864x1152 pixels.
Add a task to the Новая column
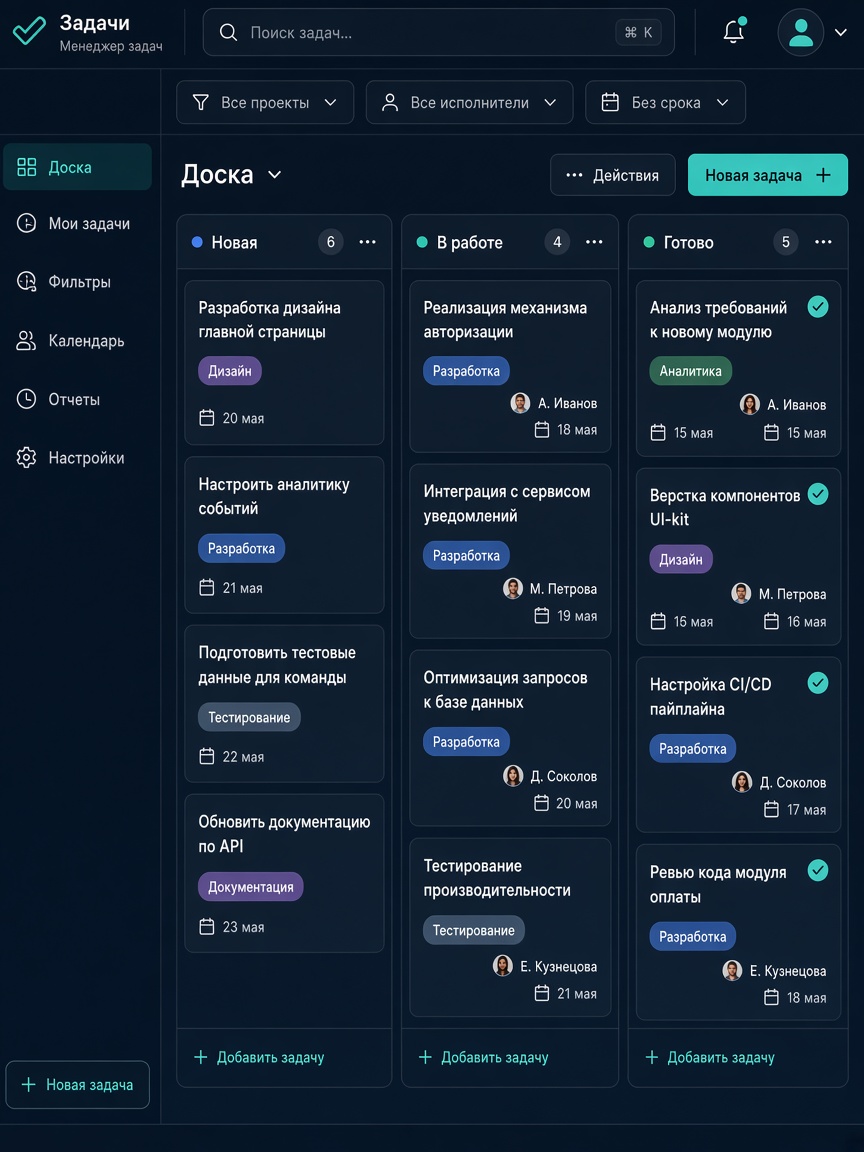259,1057
